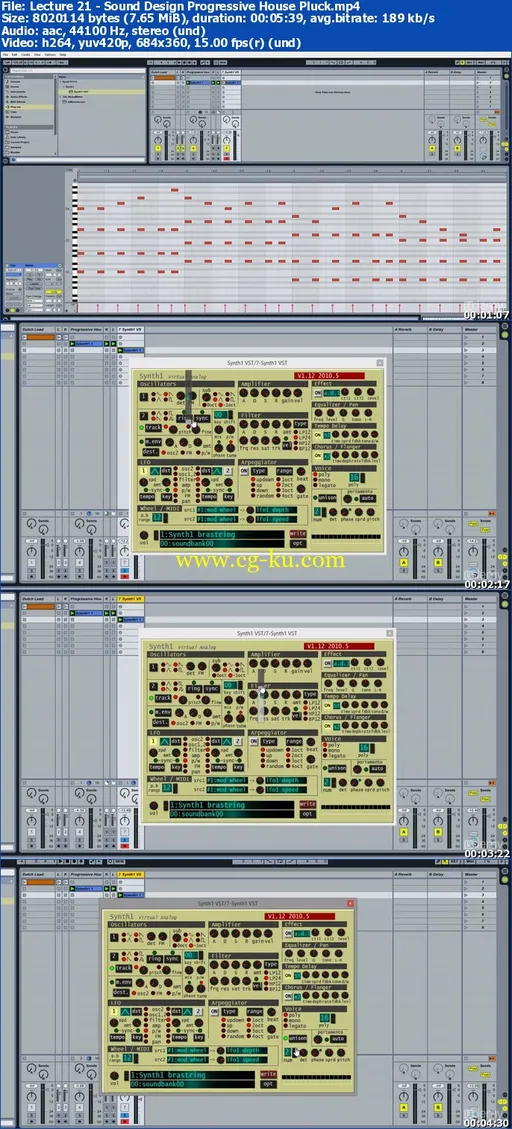This screenshot has width=512, height=1129.
Task: Click Synth1 write button, frame 00:04:30
Action: 268,1074
